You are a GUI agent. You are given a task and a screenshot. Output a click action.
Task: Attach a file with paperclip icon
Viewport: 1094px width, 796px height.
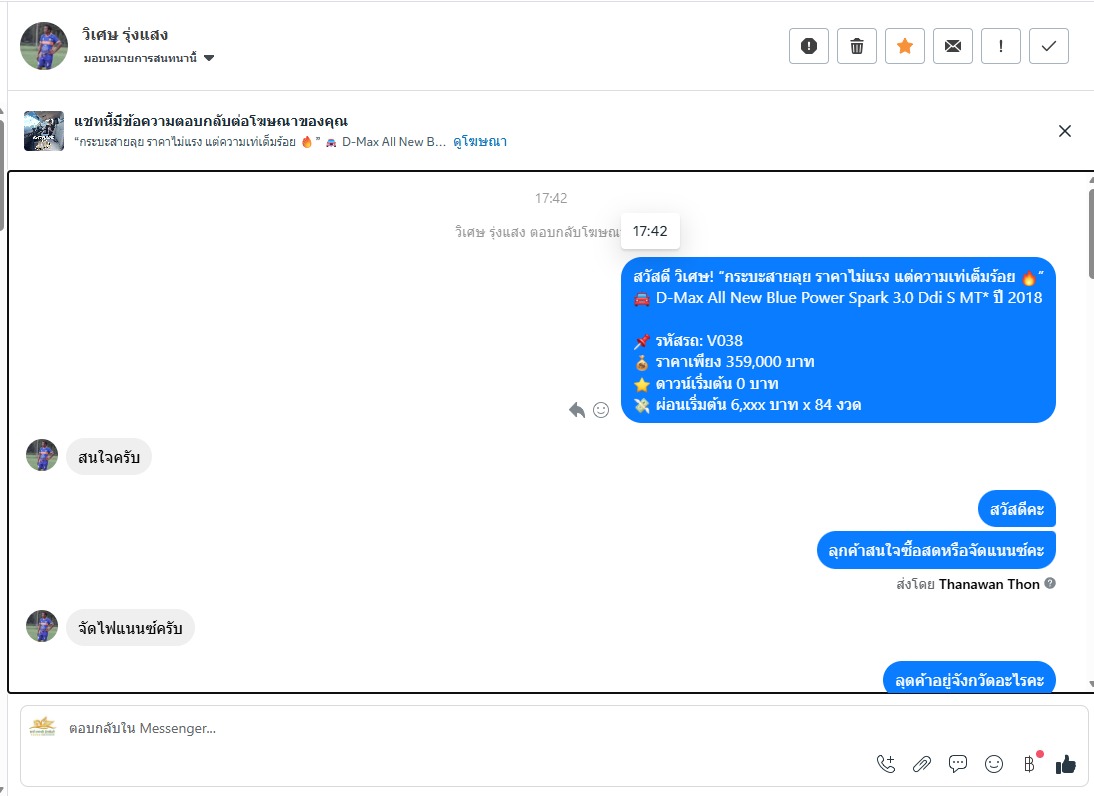[922, 765]
